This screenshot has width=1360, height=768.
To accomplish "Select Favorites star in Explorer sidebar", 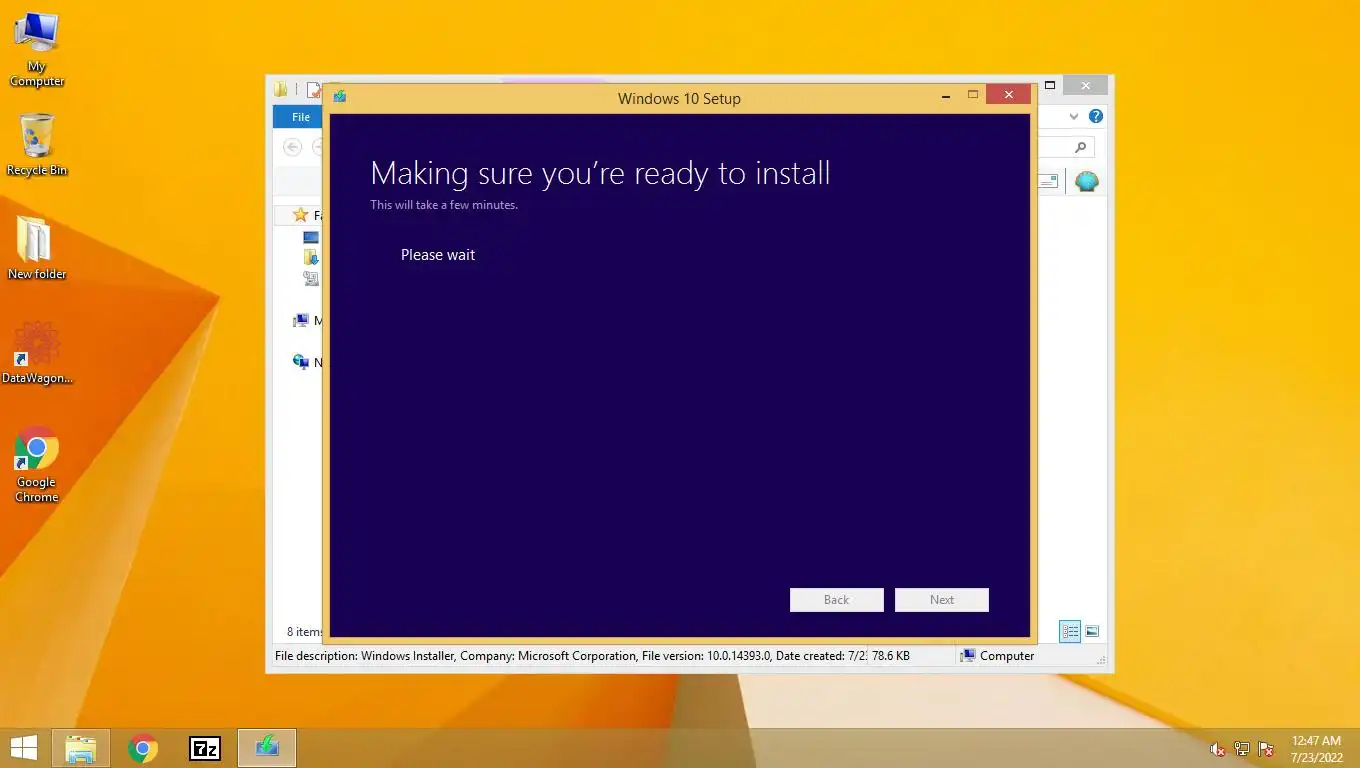I will [300, 215].
